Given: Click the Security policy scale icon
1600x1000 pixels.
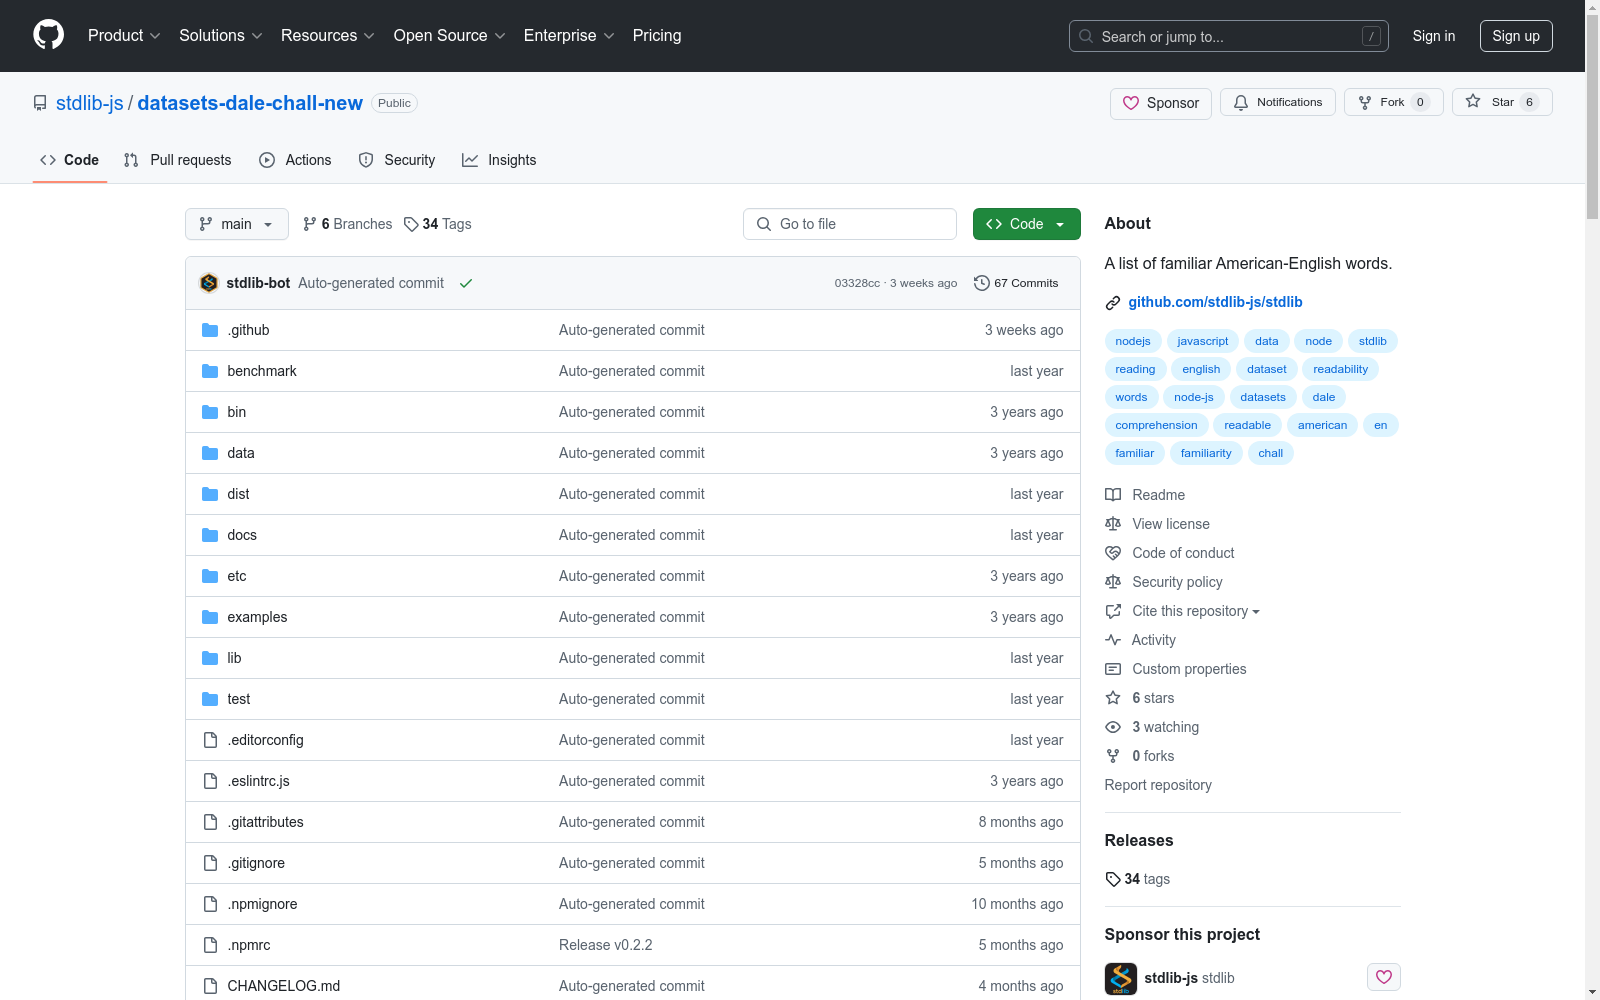Looking at the screenshot, I should click(x=1113, y=582).
